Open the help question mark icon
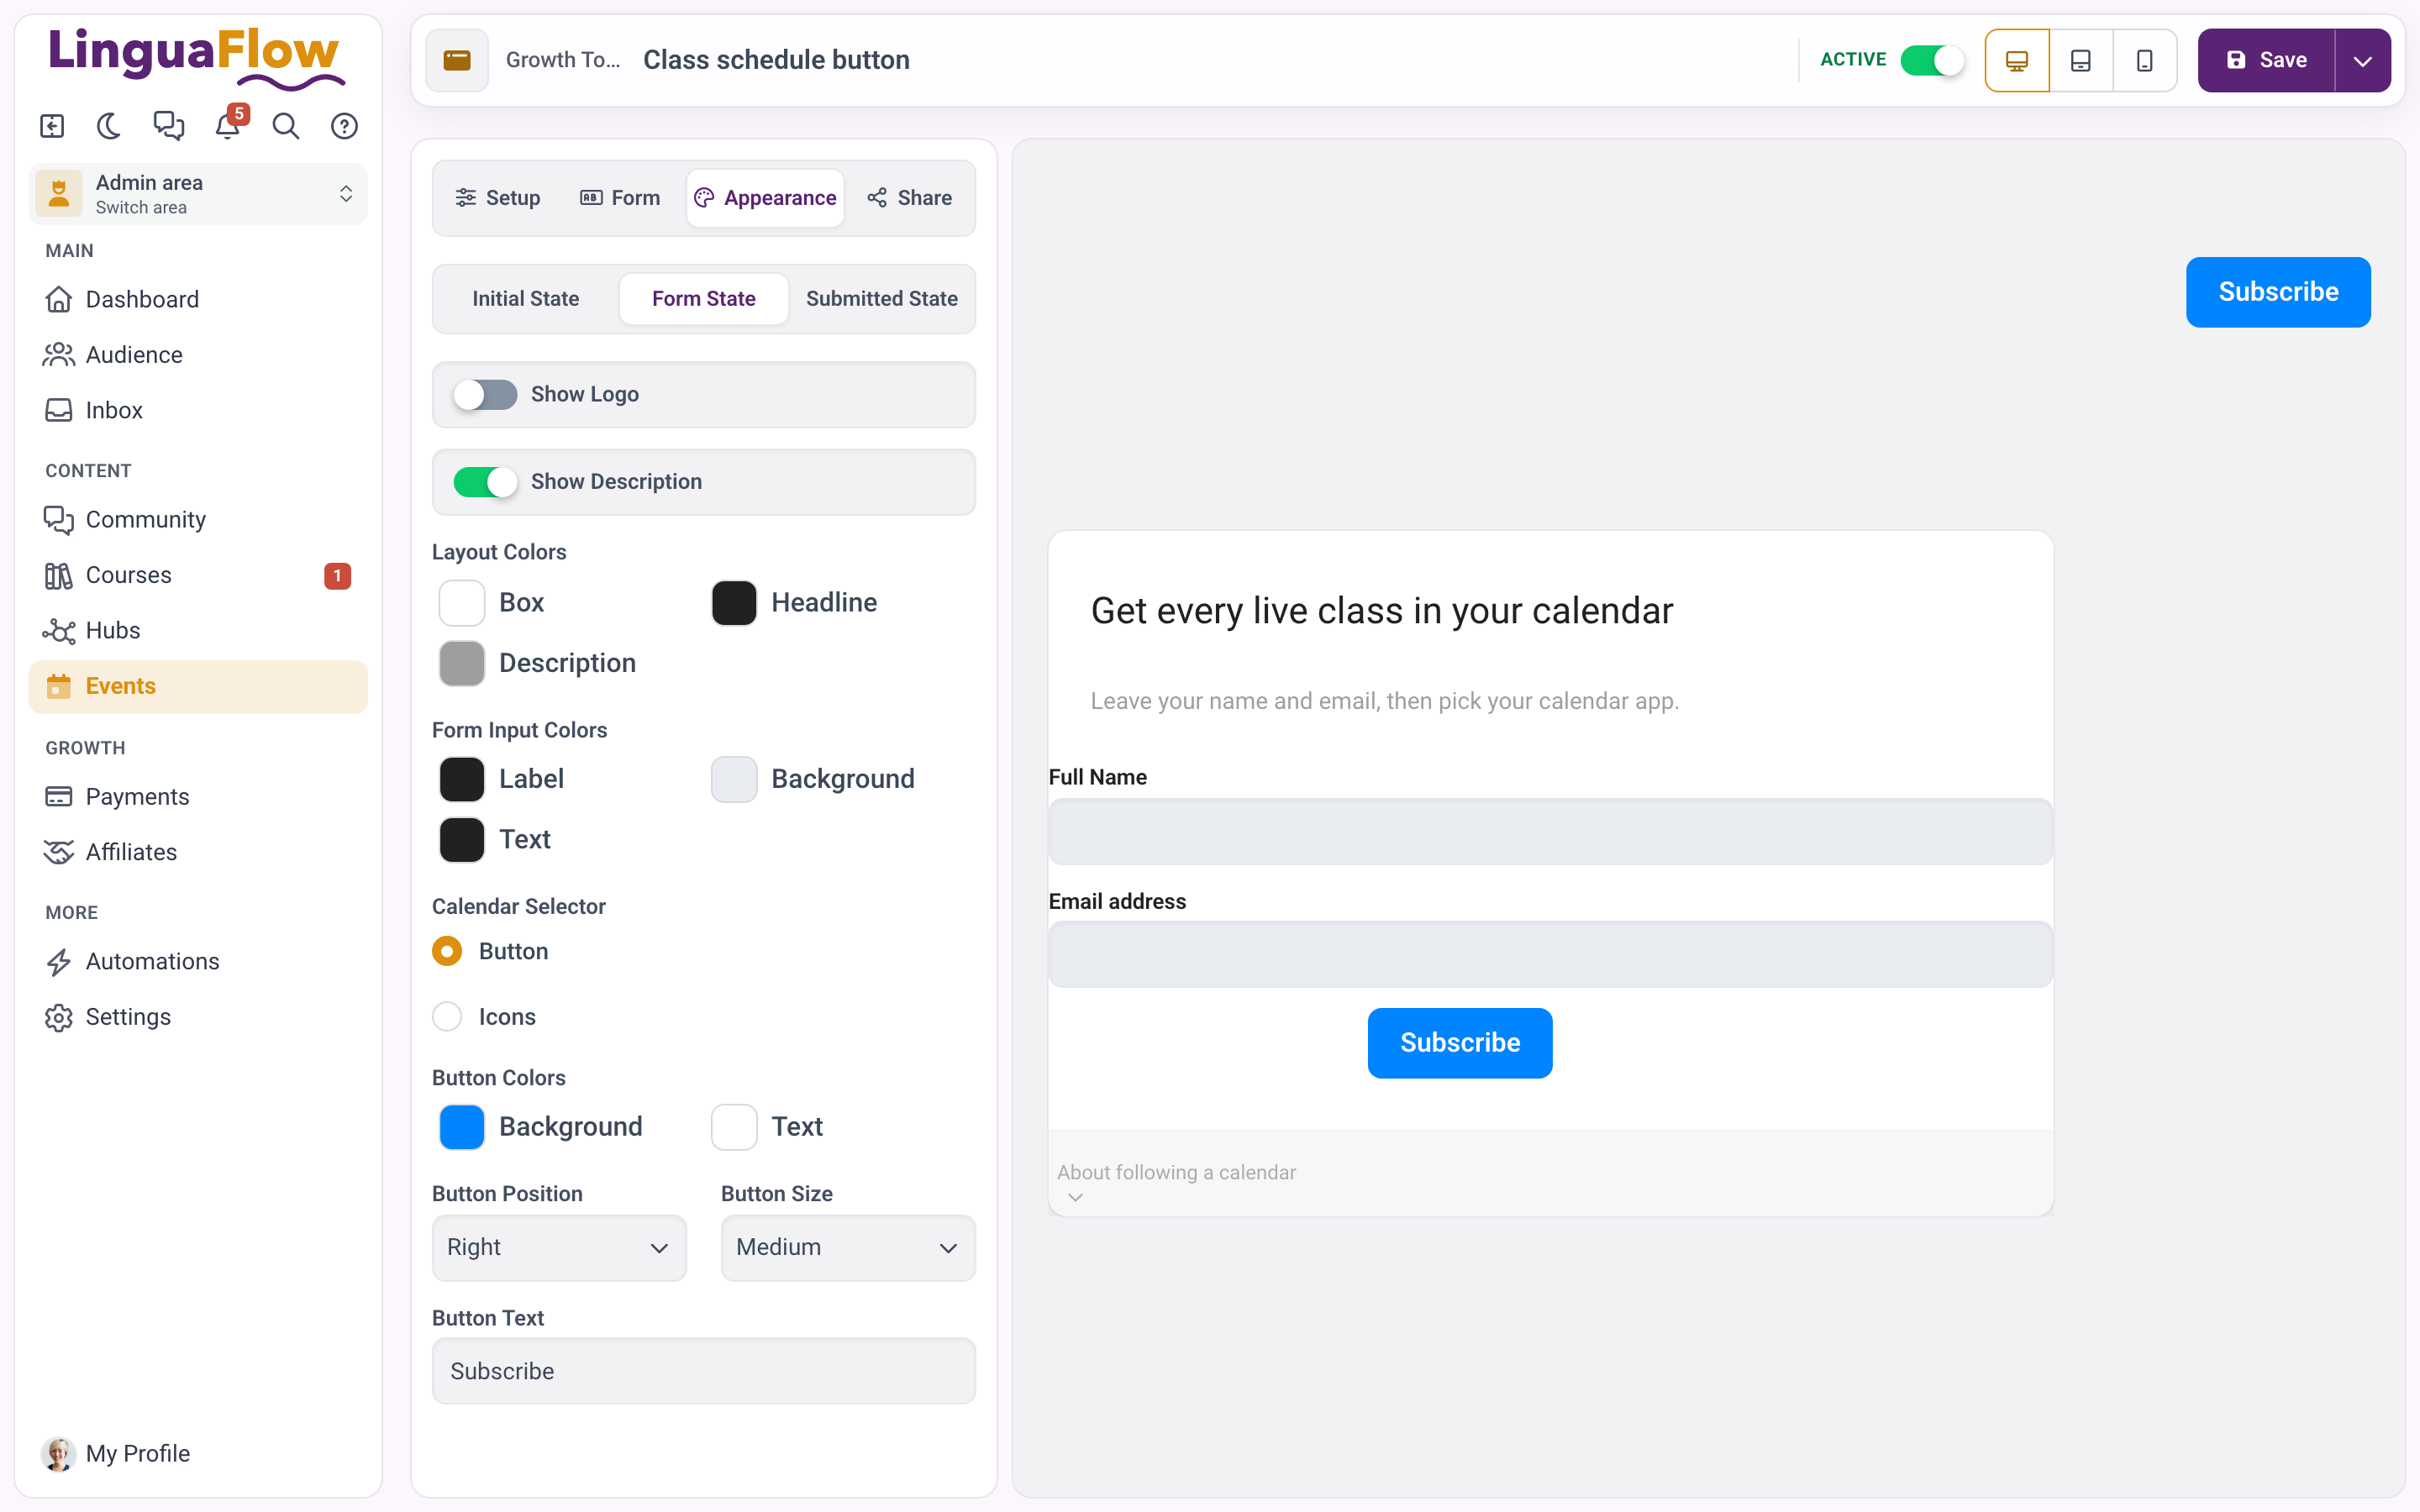2420x1512 pixels. pyautogui.click(x=344, y=126)
